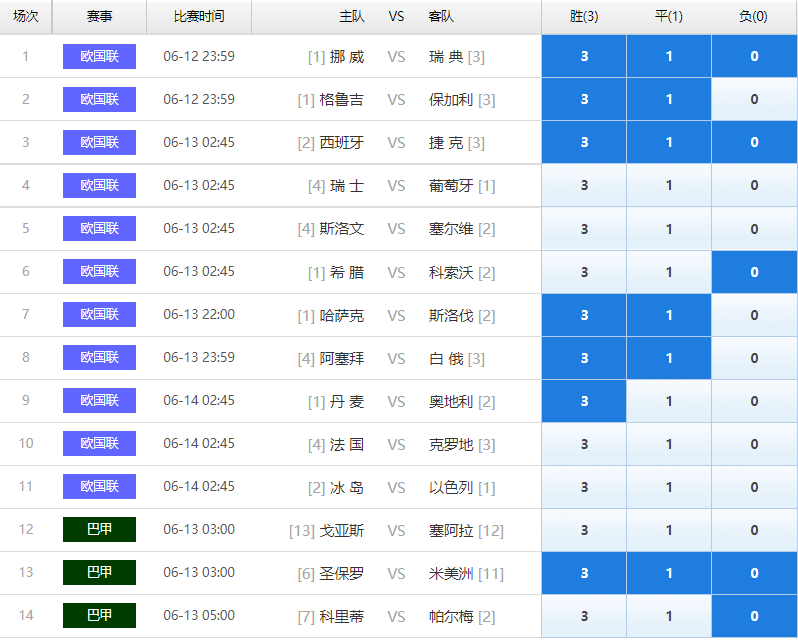Toggle win (3) for match 13 圣保罗 vs 米美洲
Image resolution: width=798 pixels, height=640 pixels.
(584, 573)
